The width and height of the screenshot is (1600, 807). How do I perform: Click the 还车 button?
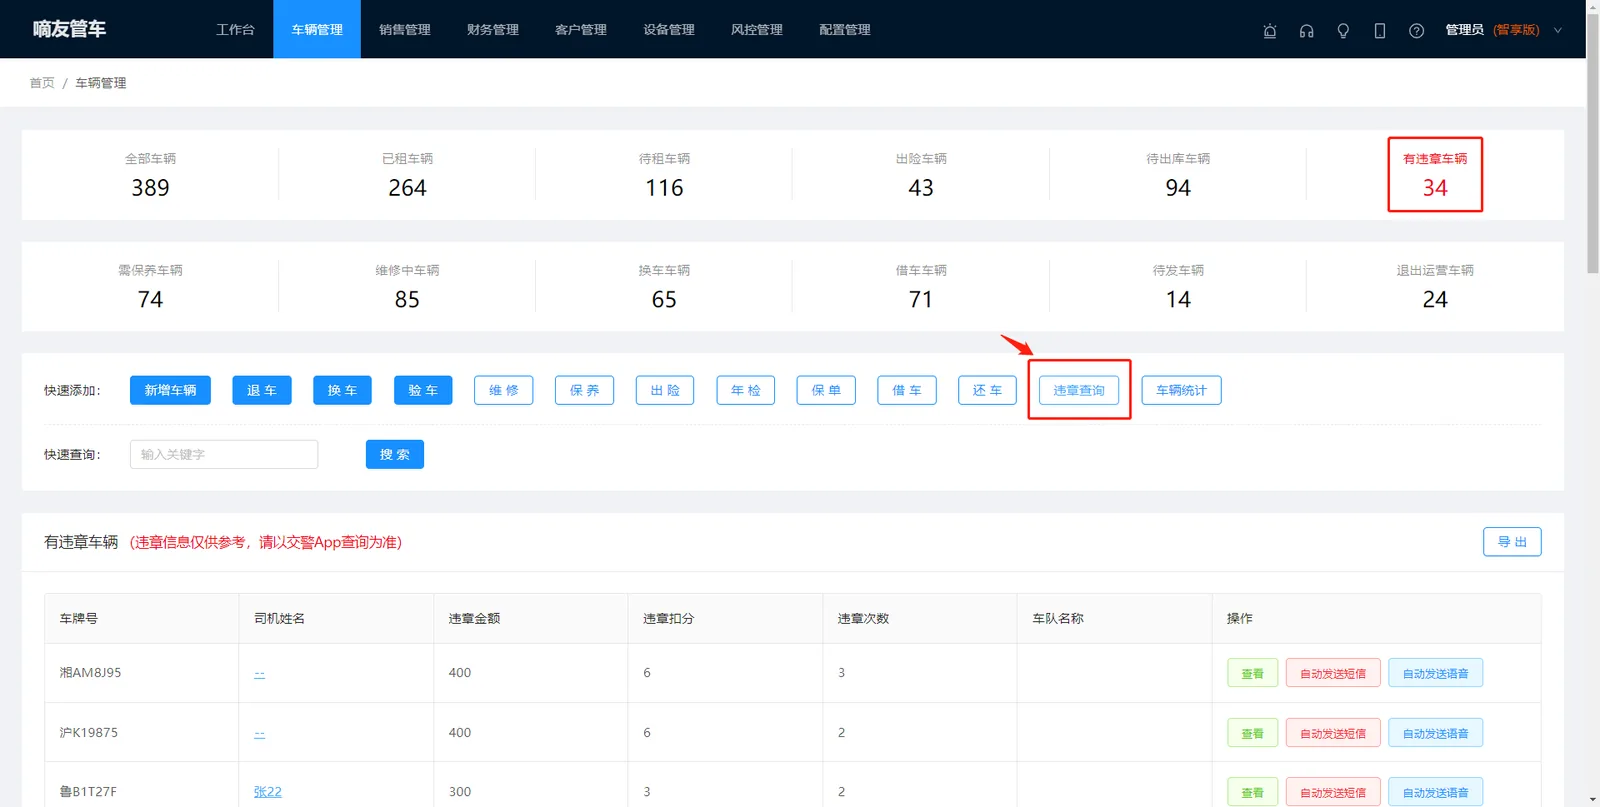tap(988, 390)
